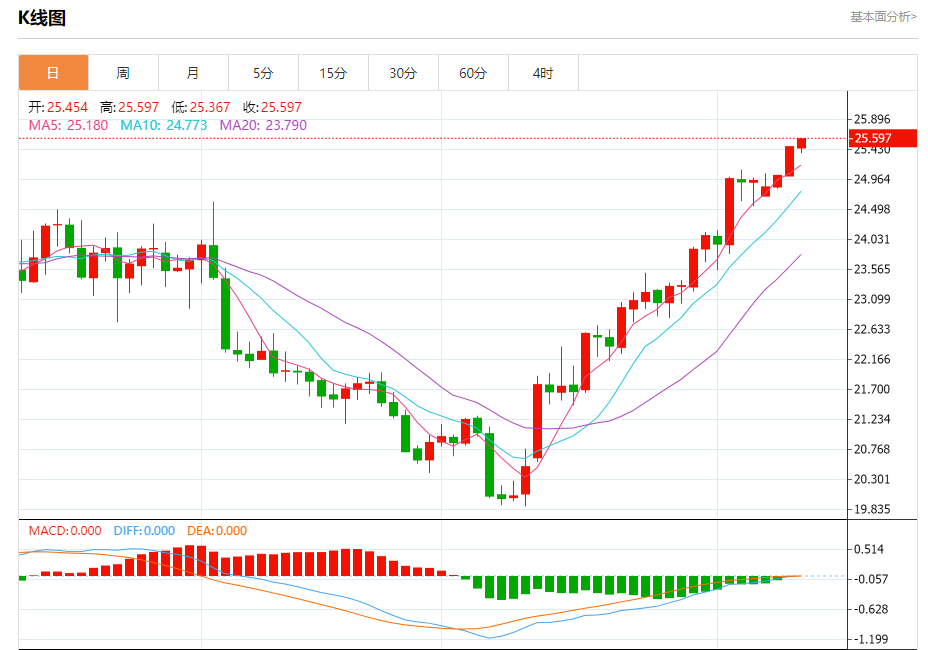Image resolution: width=928 pixels, height=650 pixels.
Task: Click the -0.628 MACD axis label
Action: click(x=871, y=609)
